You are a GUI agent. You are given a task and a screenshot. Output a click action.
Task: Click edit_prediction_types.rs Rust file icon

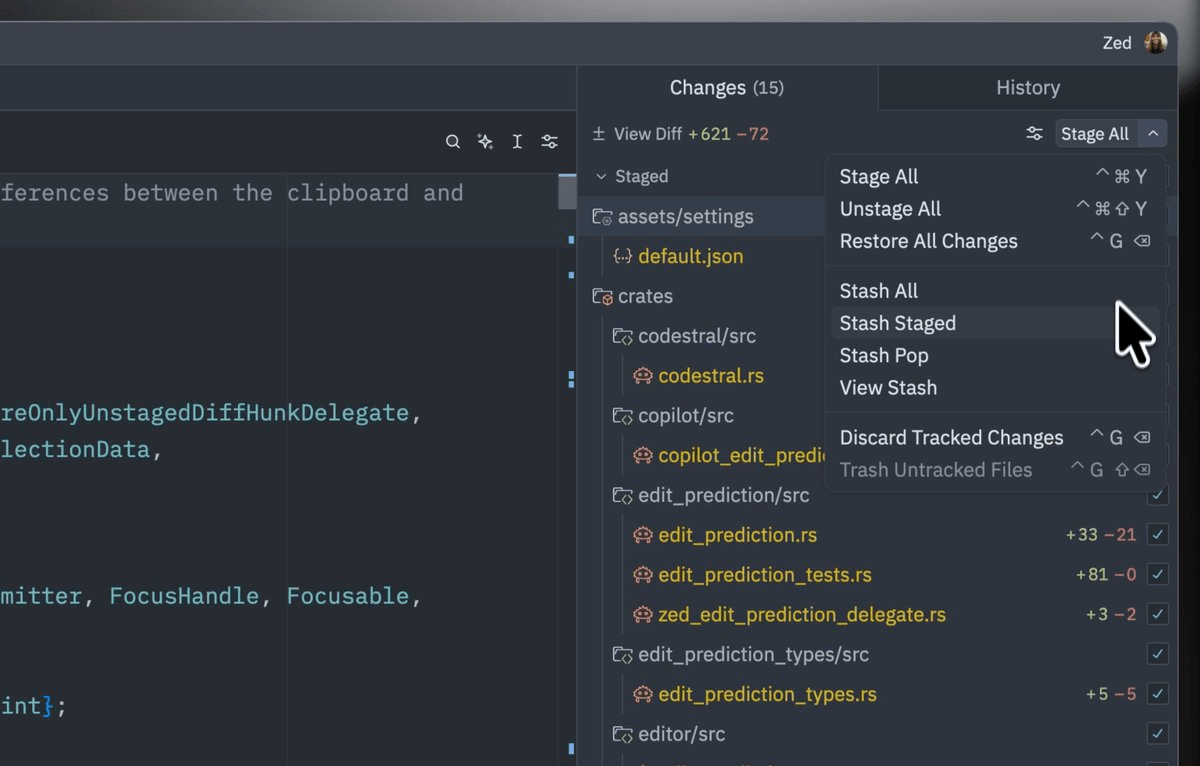pos(643,694)
